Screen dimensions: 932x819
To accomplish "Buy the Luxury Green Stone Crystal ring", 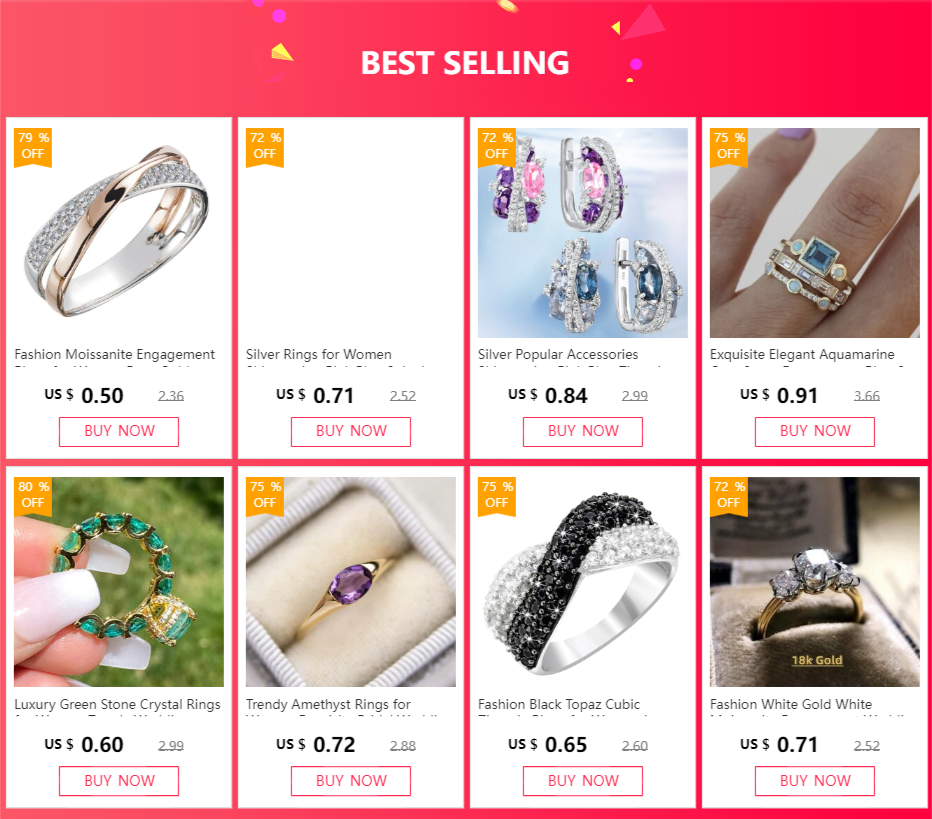I will tap(119, 781).
